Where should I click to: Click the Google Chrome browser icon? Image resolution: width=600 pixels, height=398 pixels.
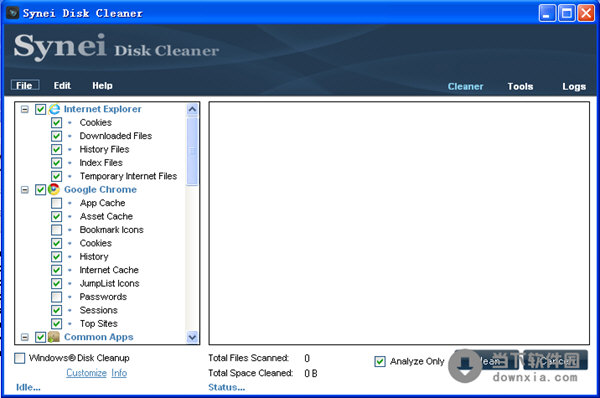click(x=54, y=189)
